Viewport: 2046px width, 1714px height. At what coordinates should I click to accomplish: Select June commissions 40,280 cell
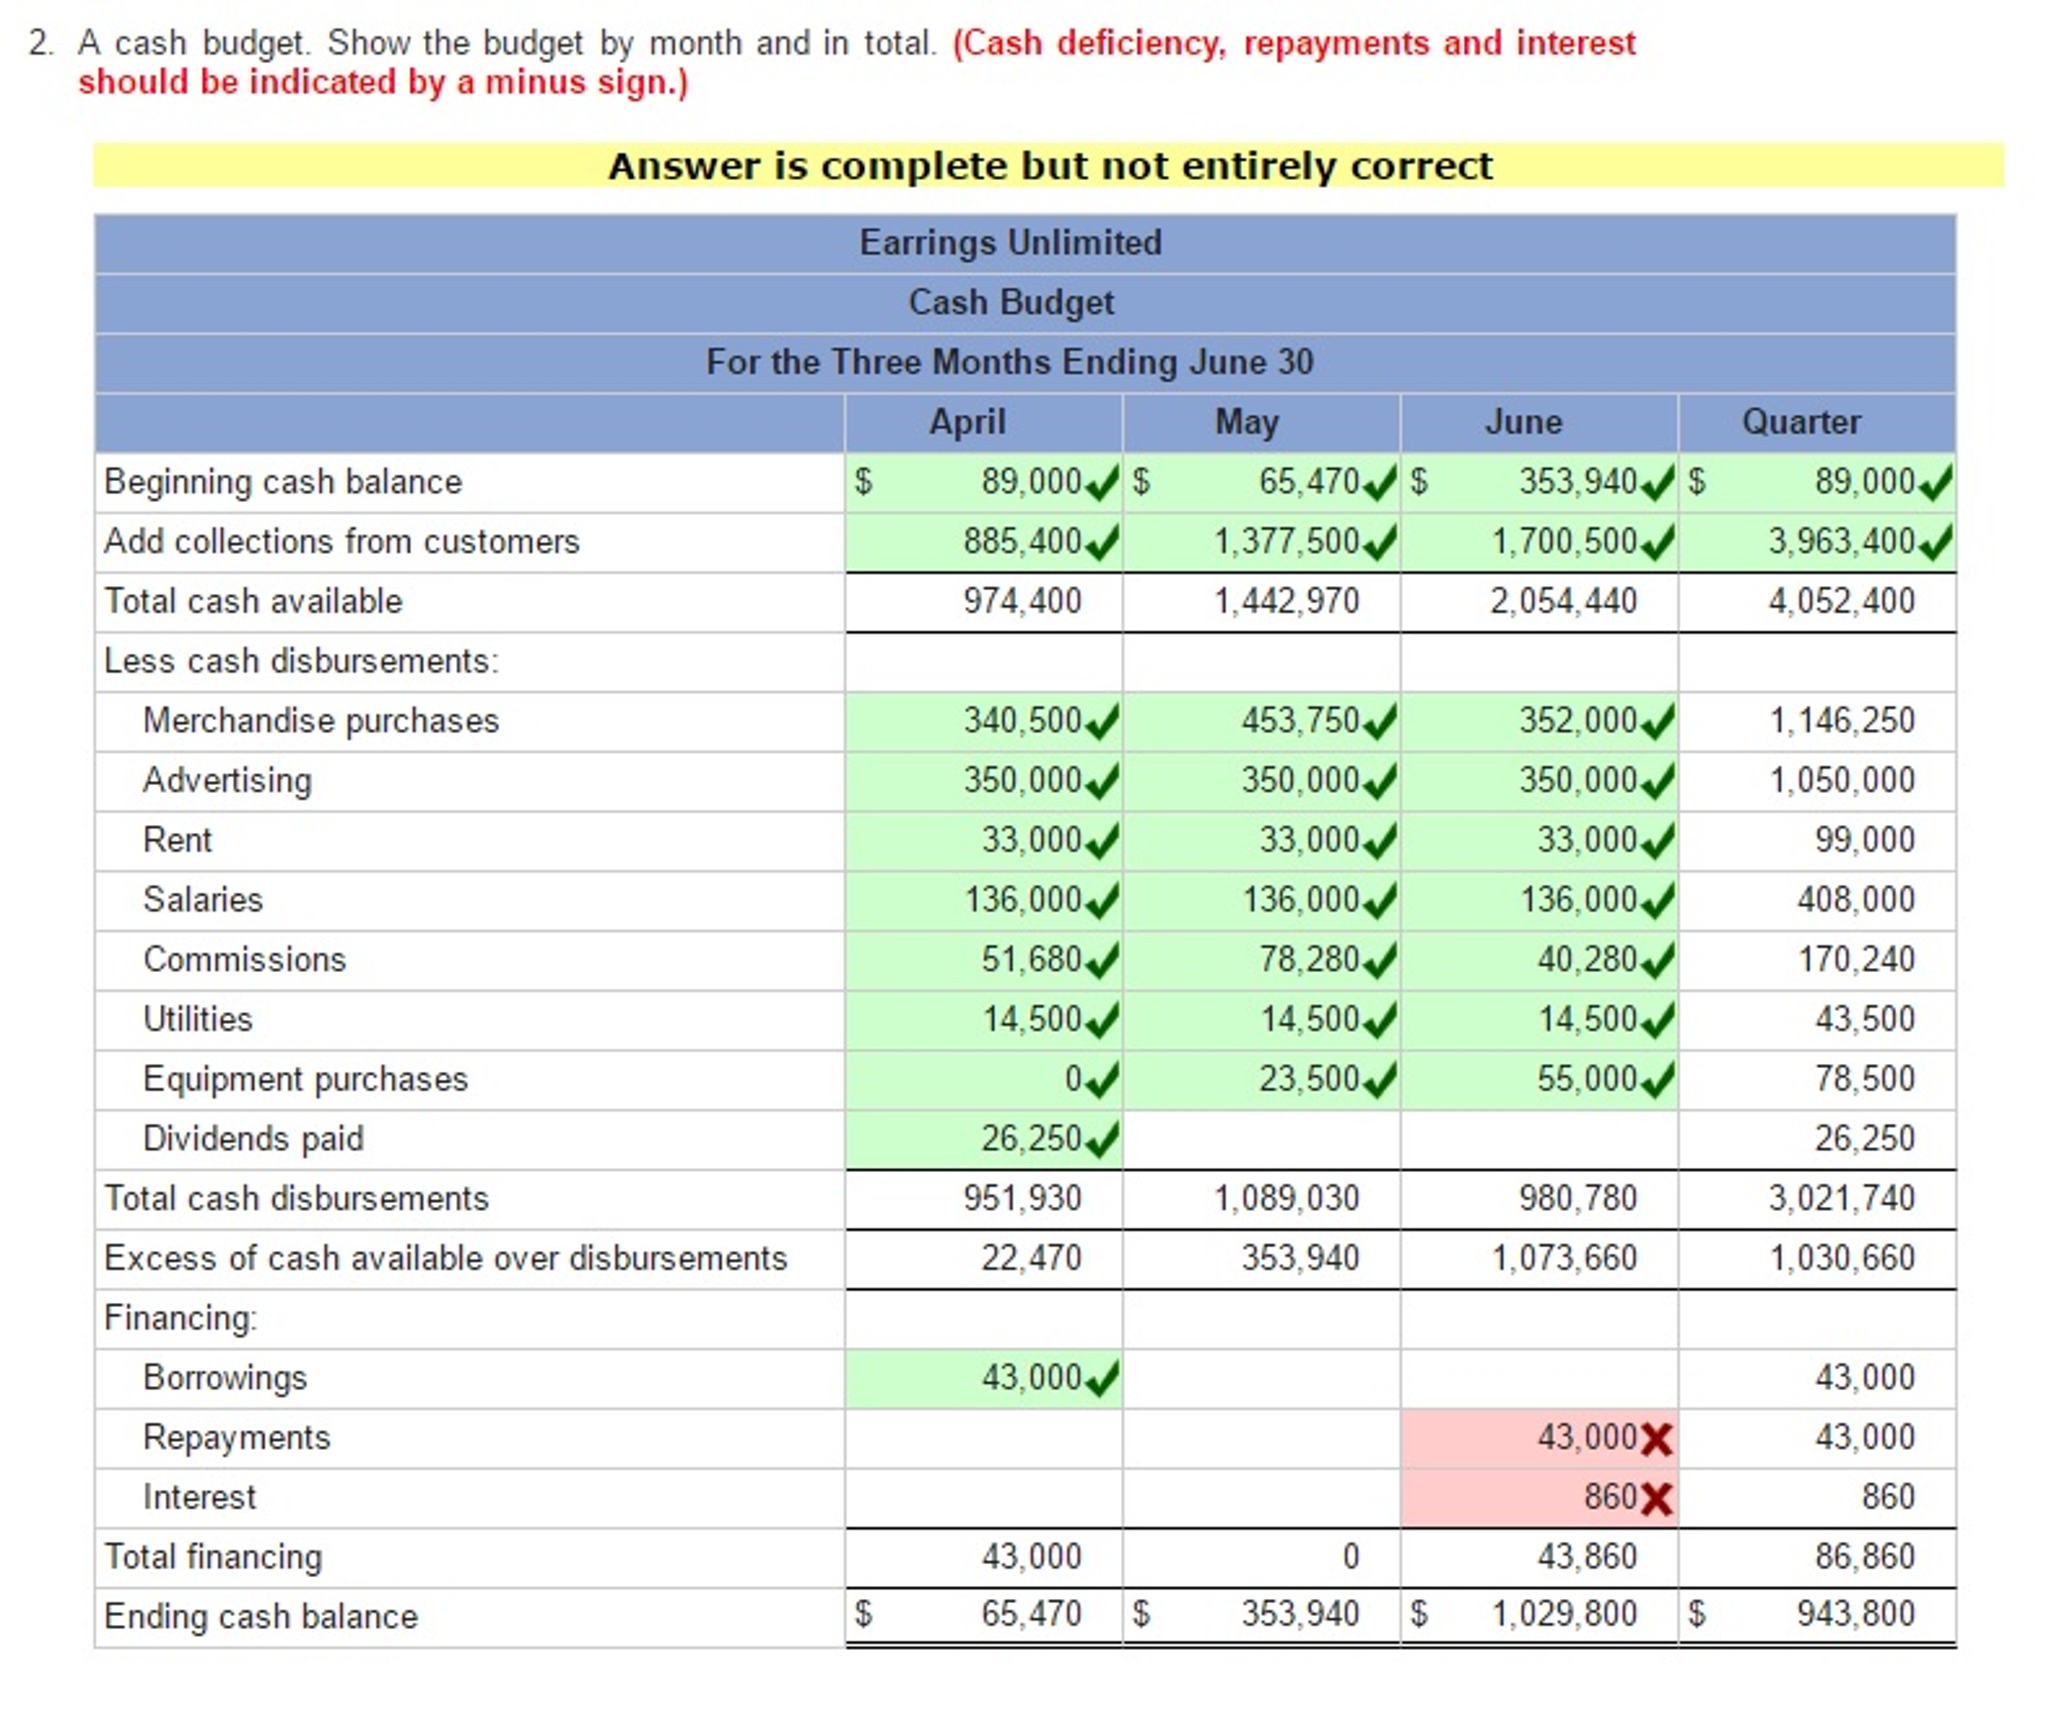point(1538,960)
